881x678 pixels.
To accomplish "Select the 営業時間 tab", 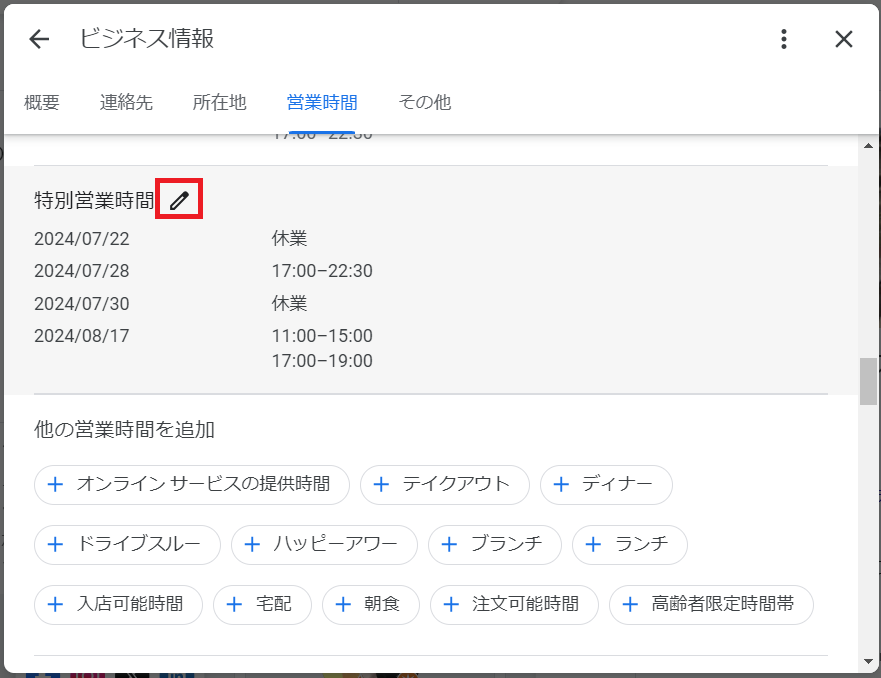I will tap(322, 102).
